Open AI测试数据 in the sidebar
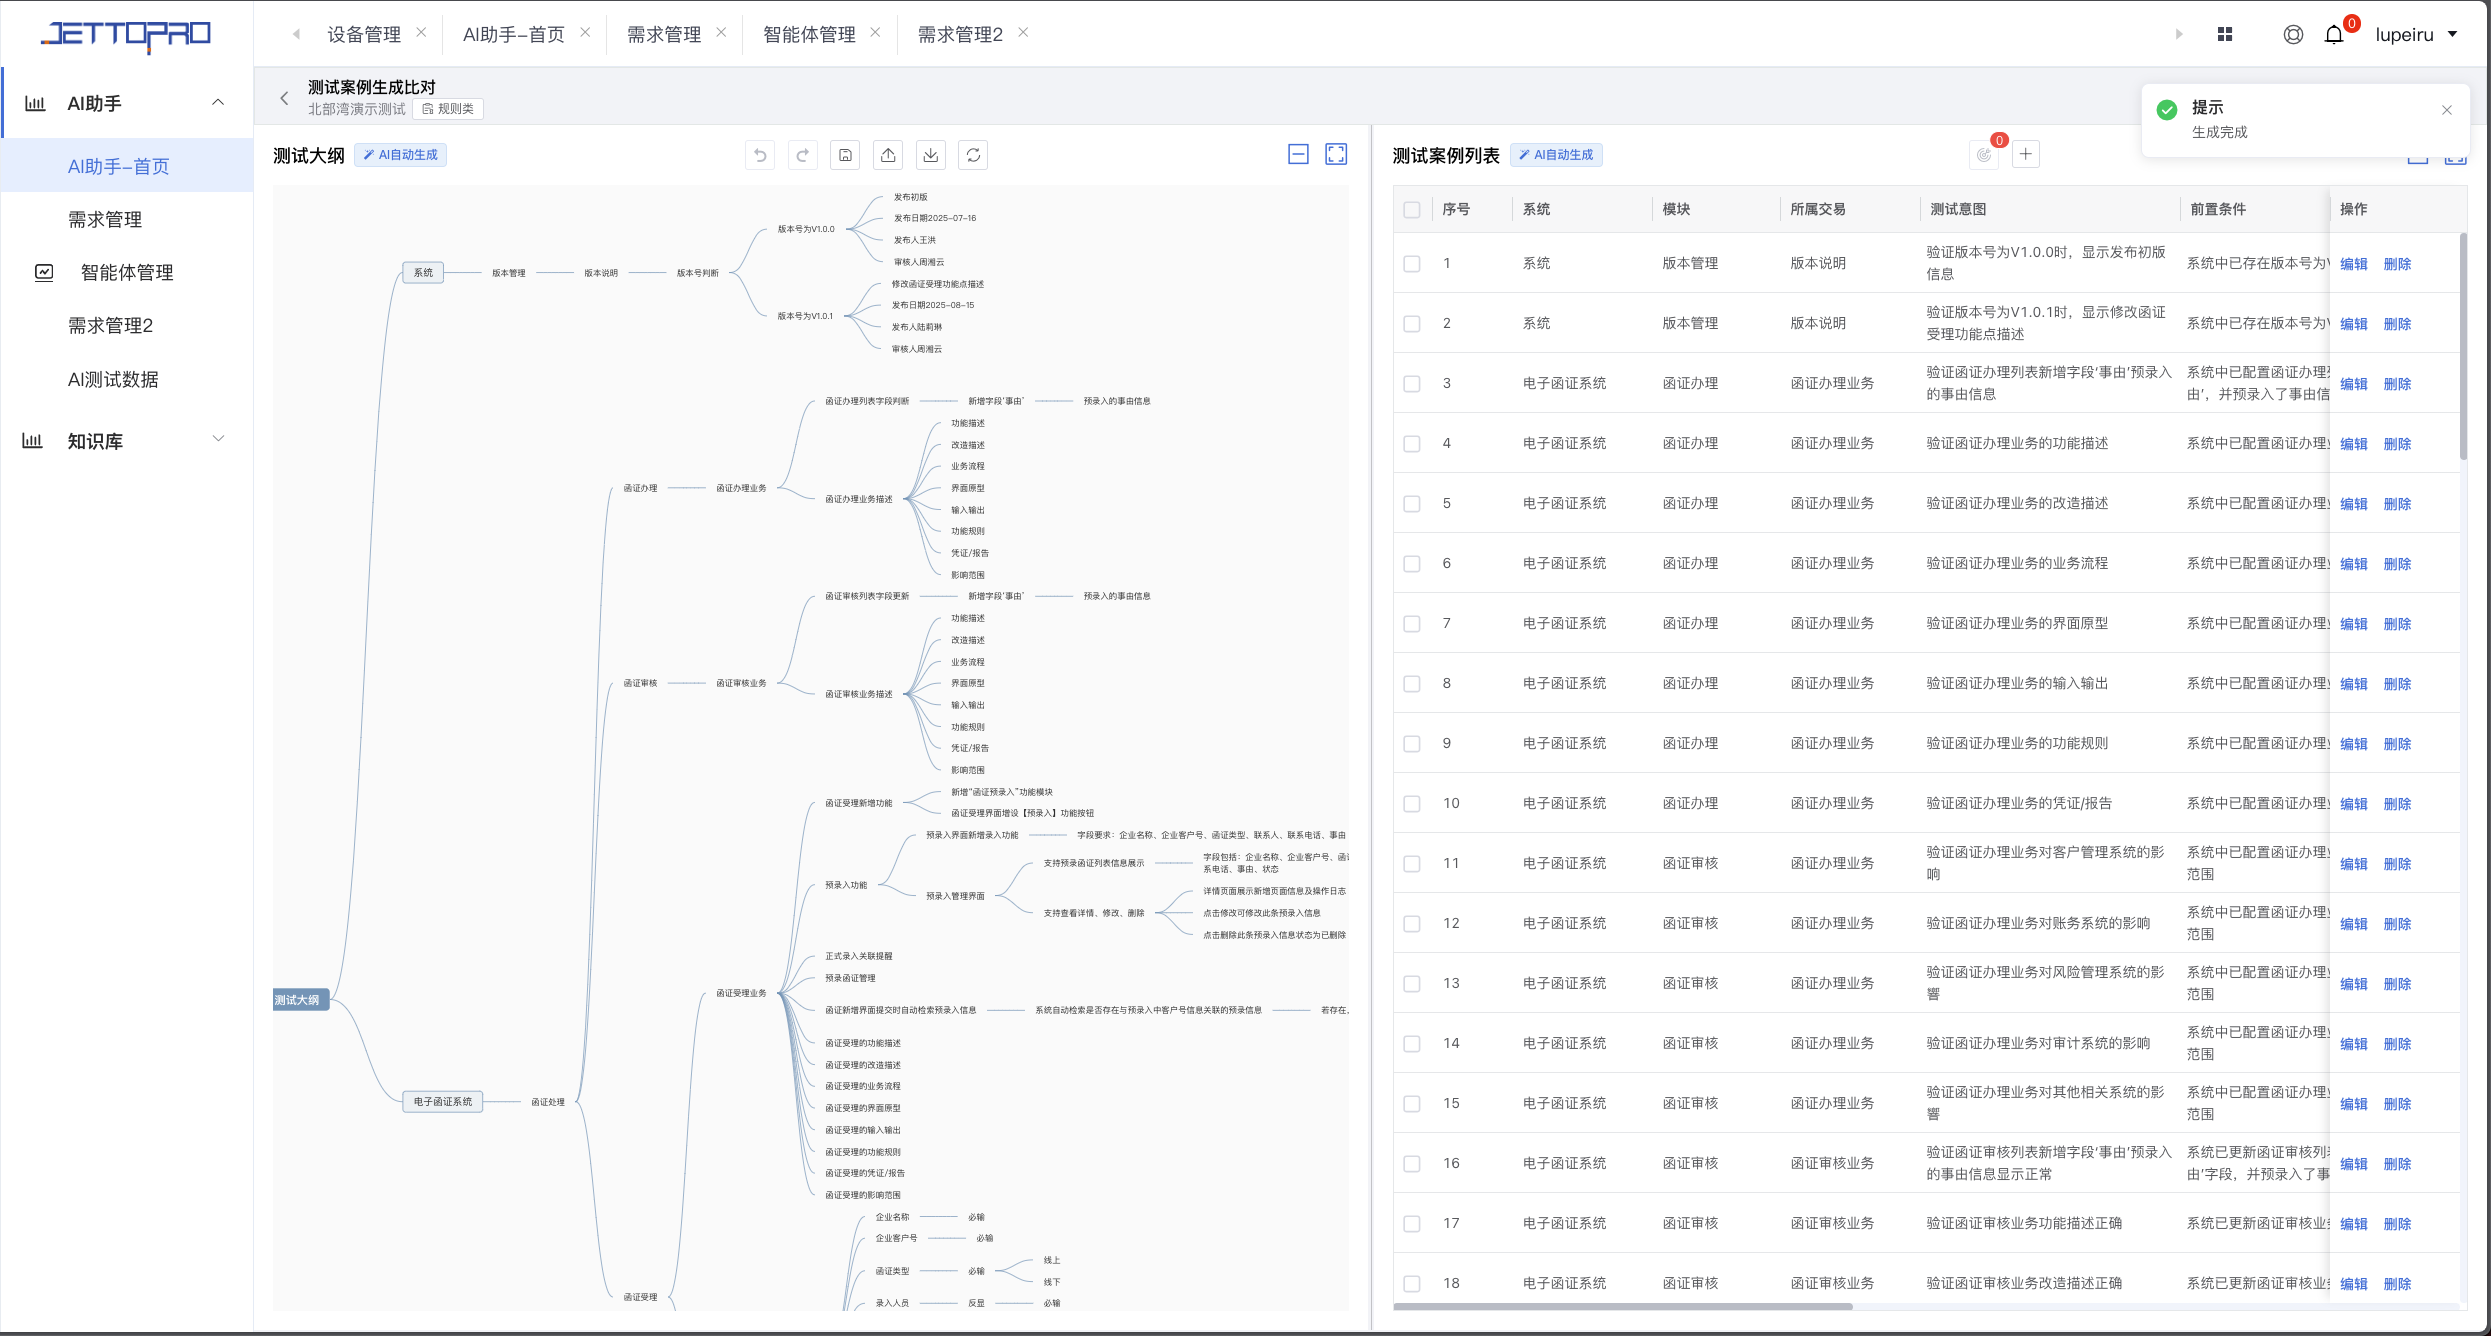2491x1336 pixels. tap(113, 379)
